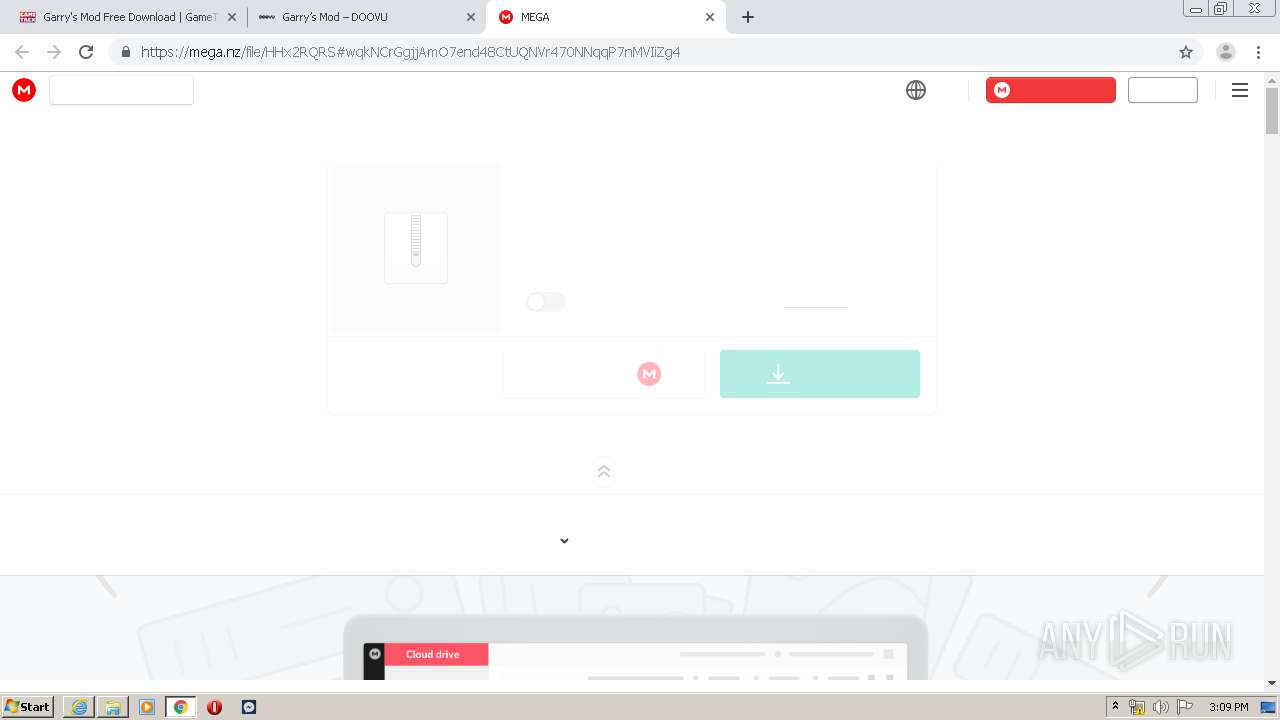Toggle the switch in file panel

(x=546, y=302)
